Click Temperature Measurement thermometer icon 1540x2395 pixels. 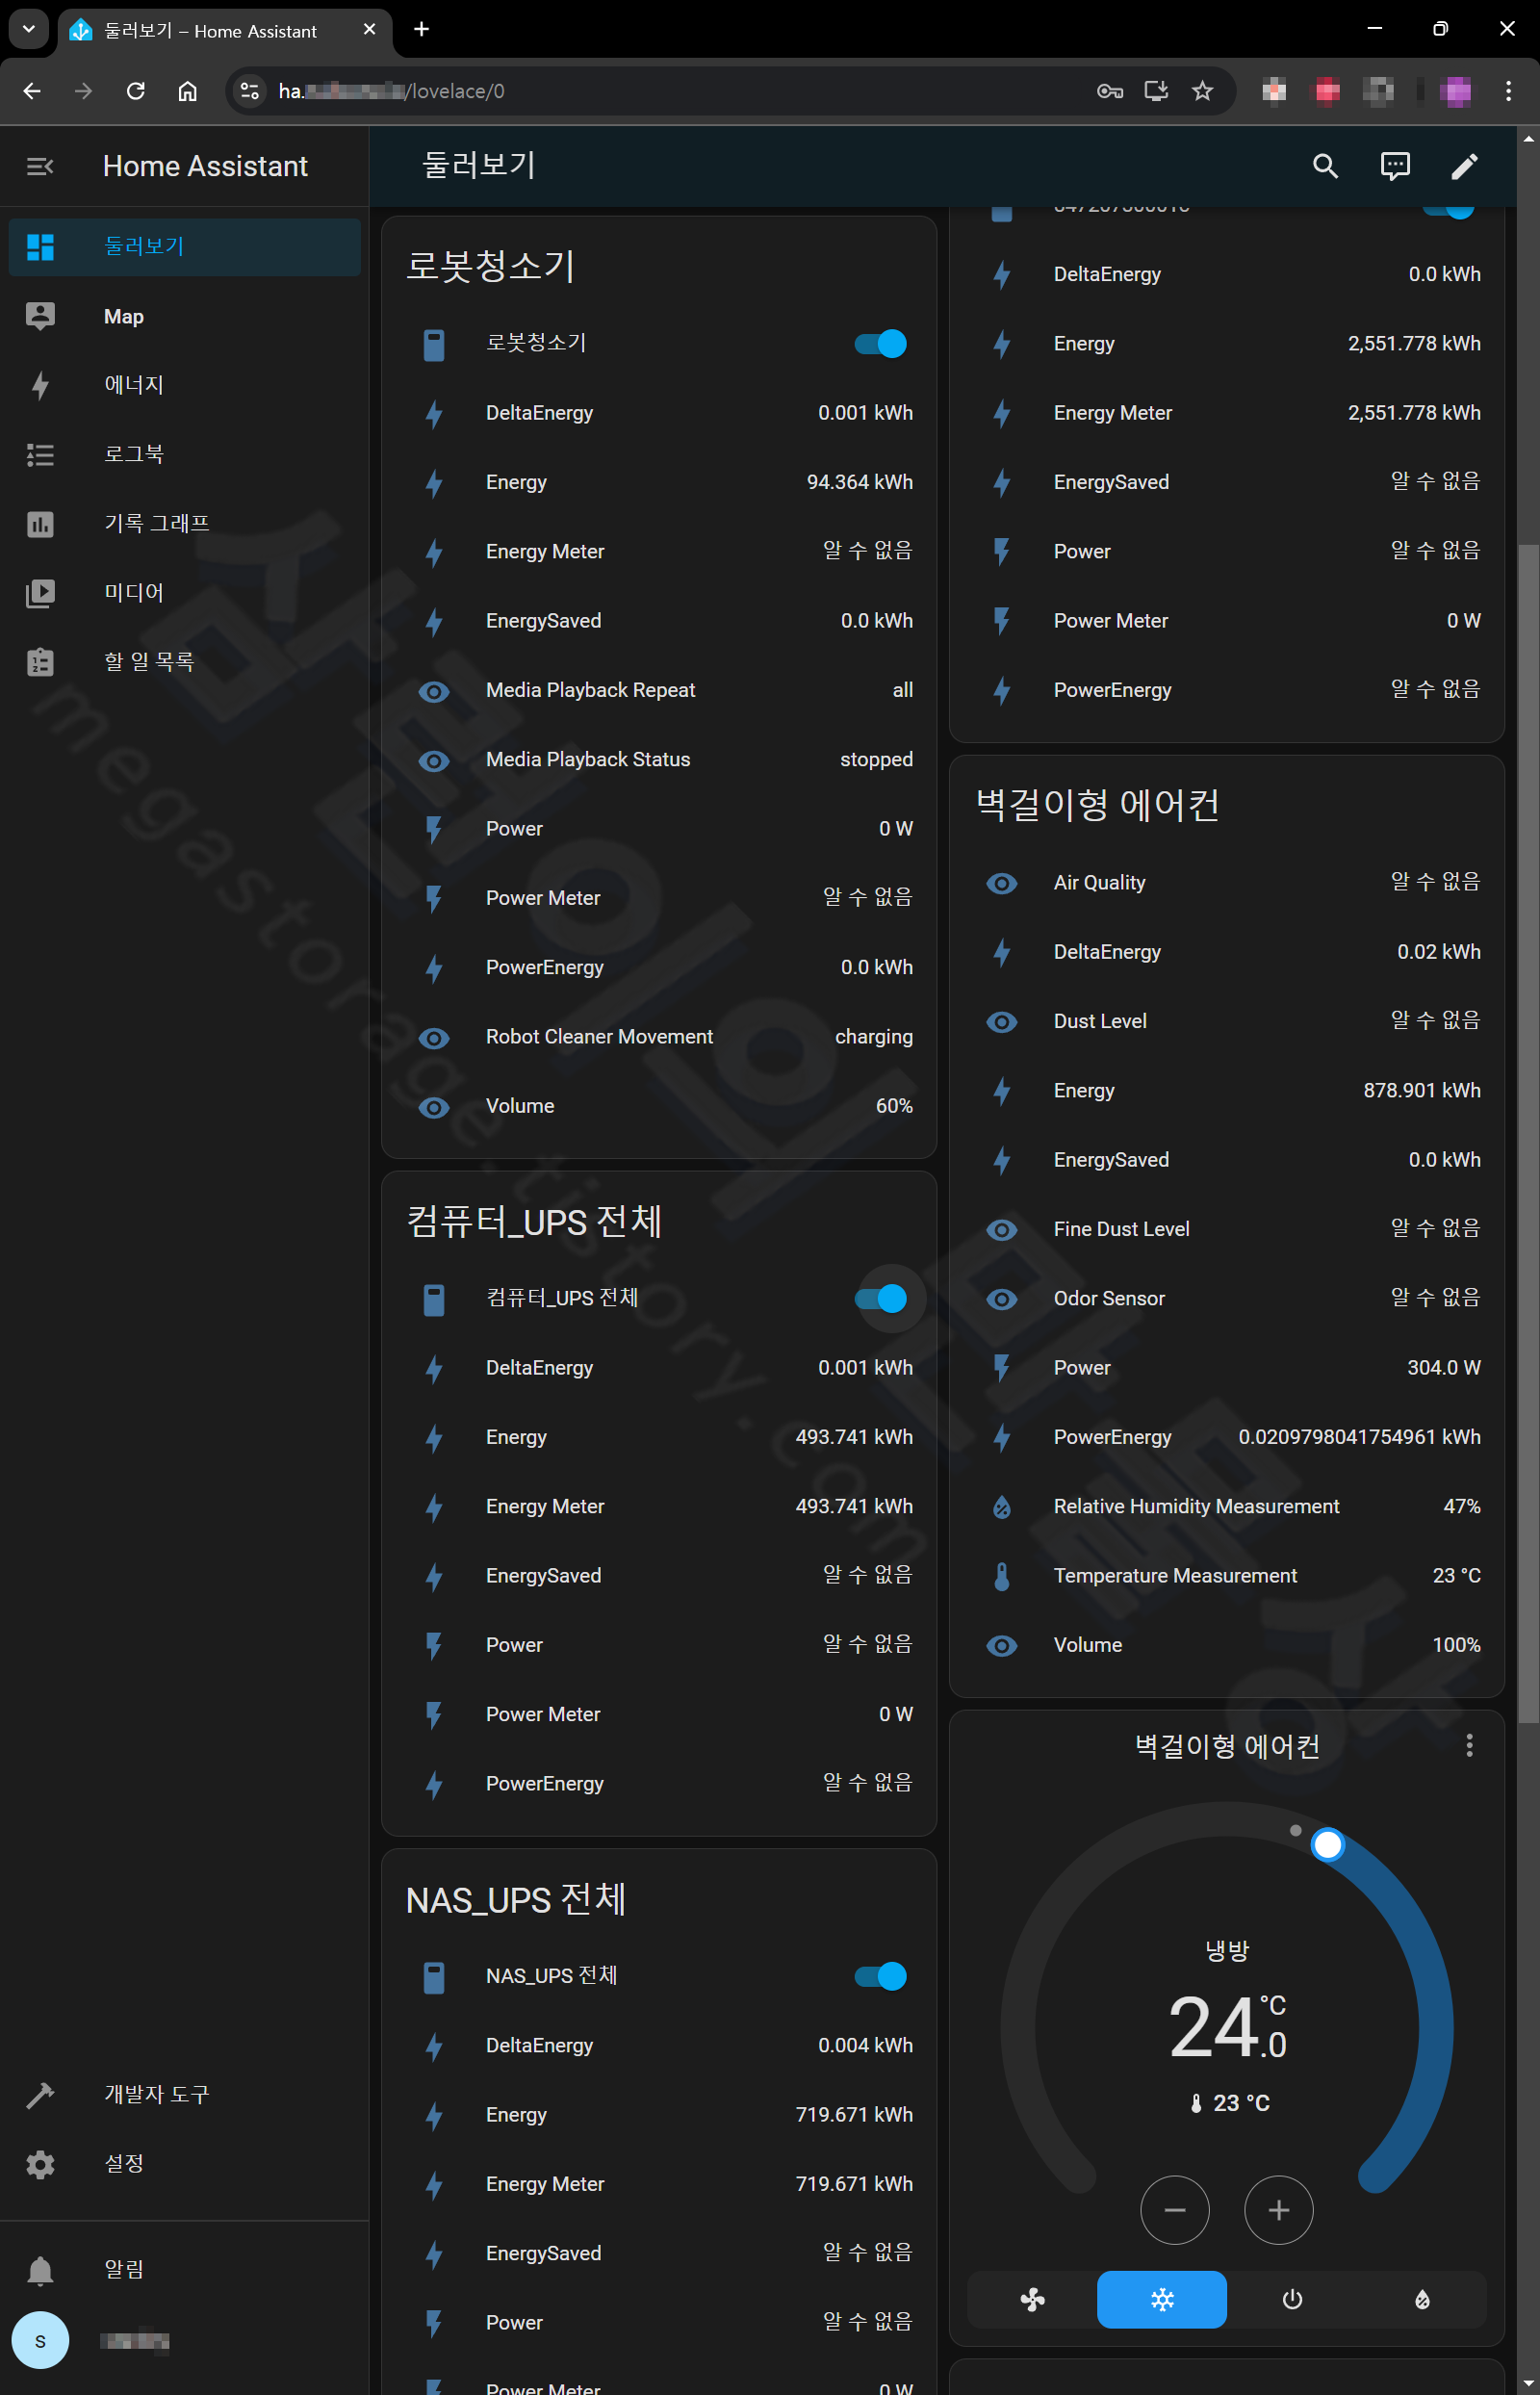[x=1002, y=1576]
